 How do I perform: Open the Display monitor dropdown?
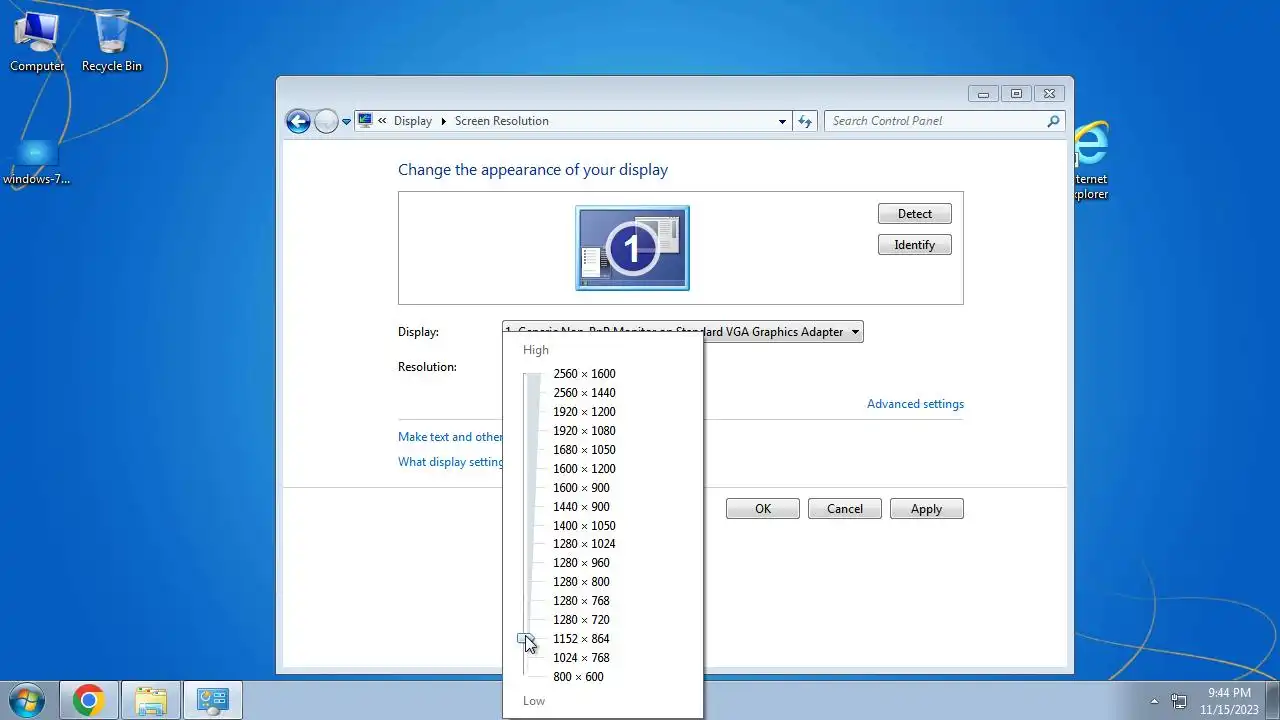(x=683, y=332)
